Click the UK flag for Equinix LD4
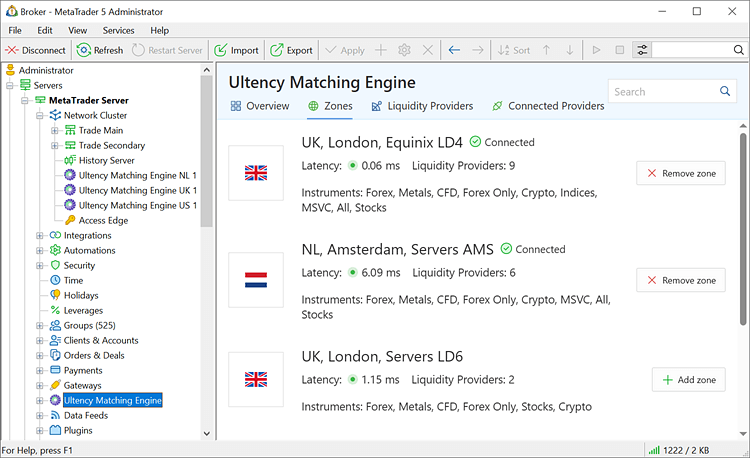750x458 pixels. 256,173
